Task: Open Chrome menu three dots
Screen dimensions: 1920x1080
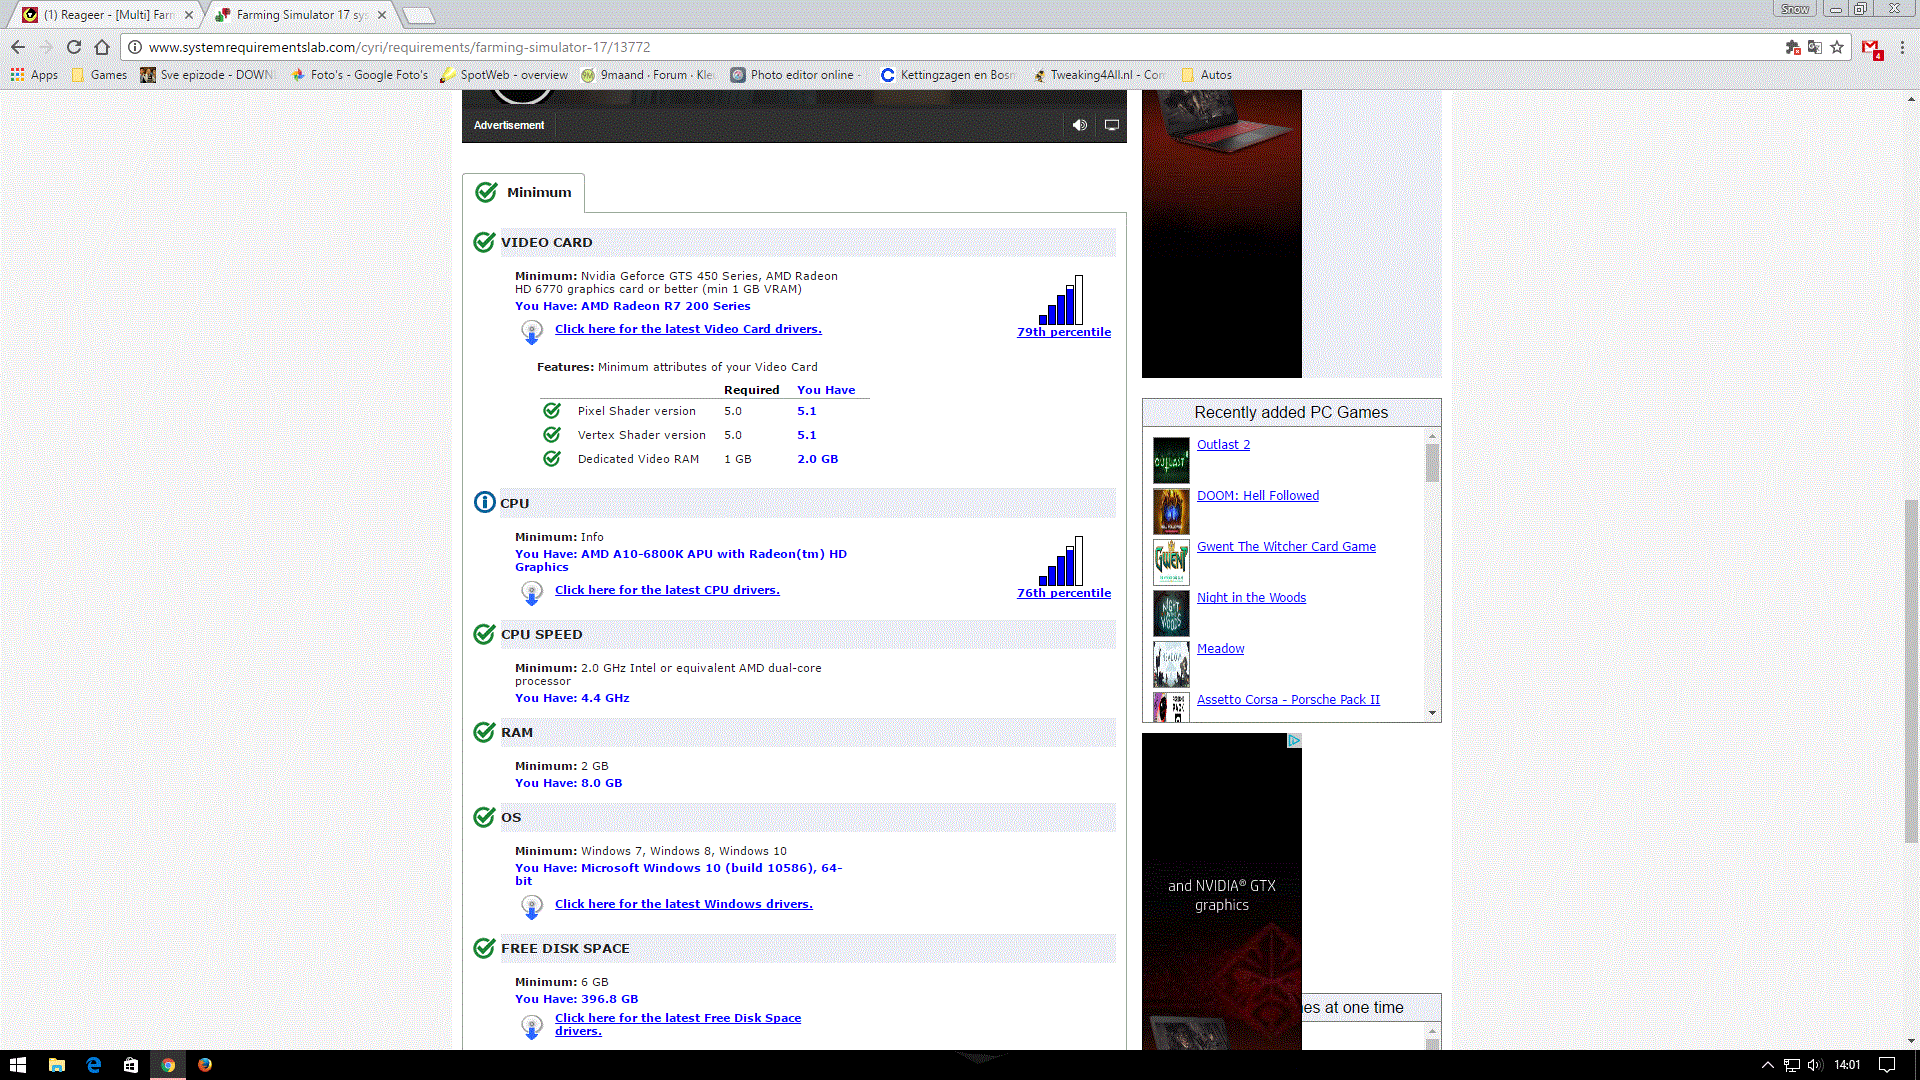Action: [x=1902, y=47]
